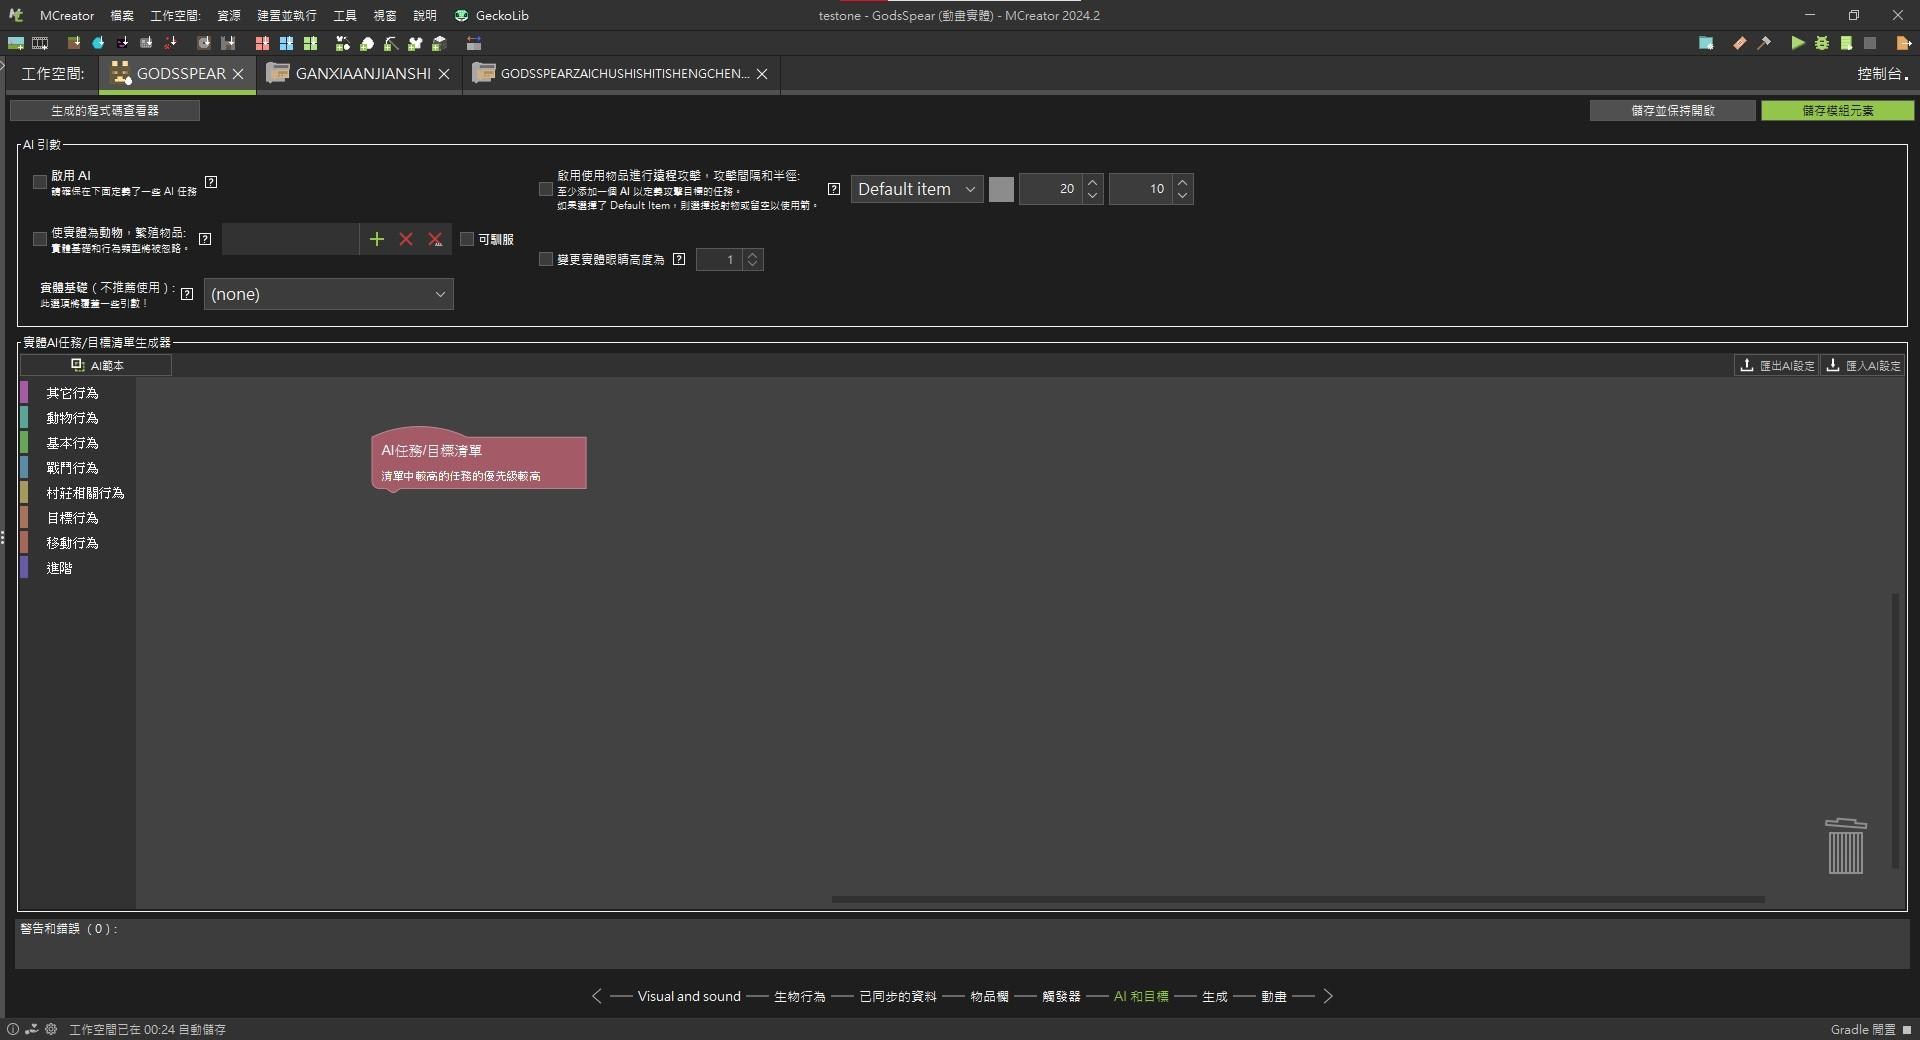Toggle the 可馴服 tameable checkbox
Screen dimensions: 1920x1040
click(467, 239)
